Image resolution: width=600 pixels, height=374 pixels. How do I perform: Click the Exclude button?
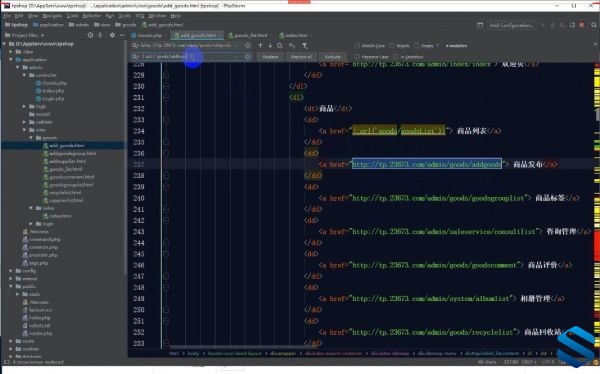(x=333, y=57)
